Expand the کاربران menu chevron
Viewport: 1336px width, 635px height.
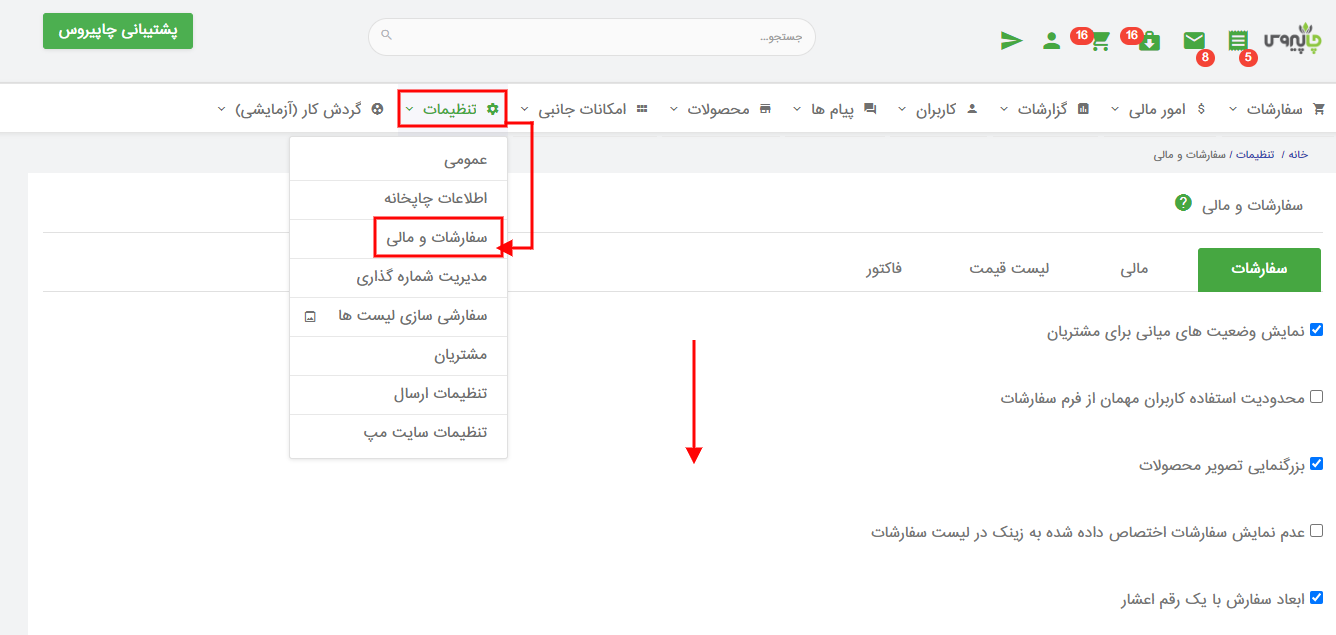click(901, 108)
